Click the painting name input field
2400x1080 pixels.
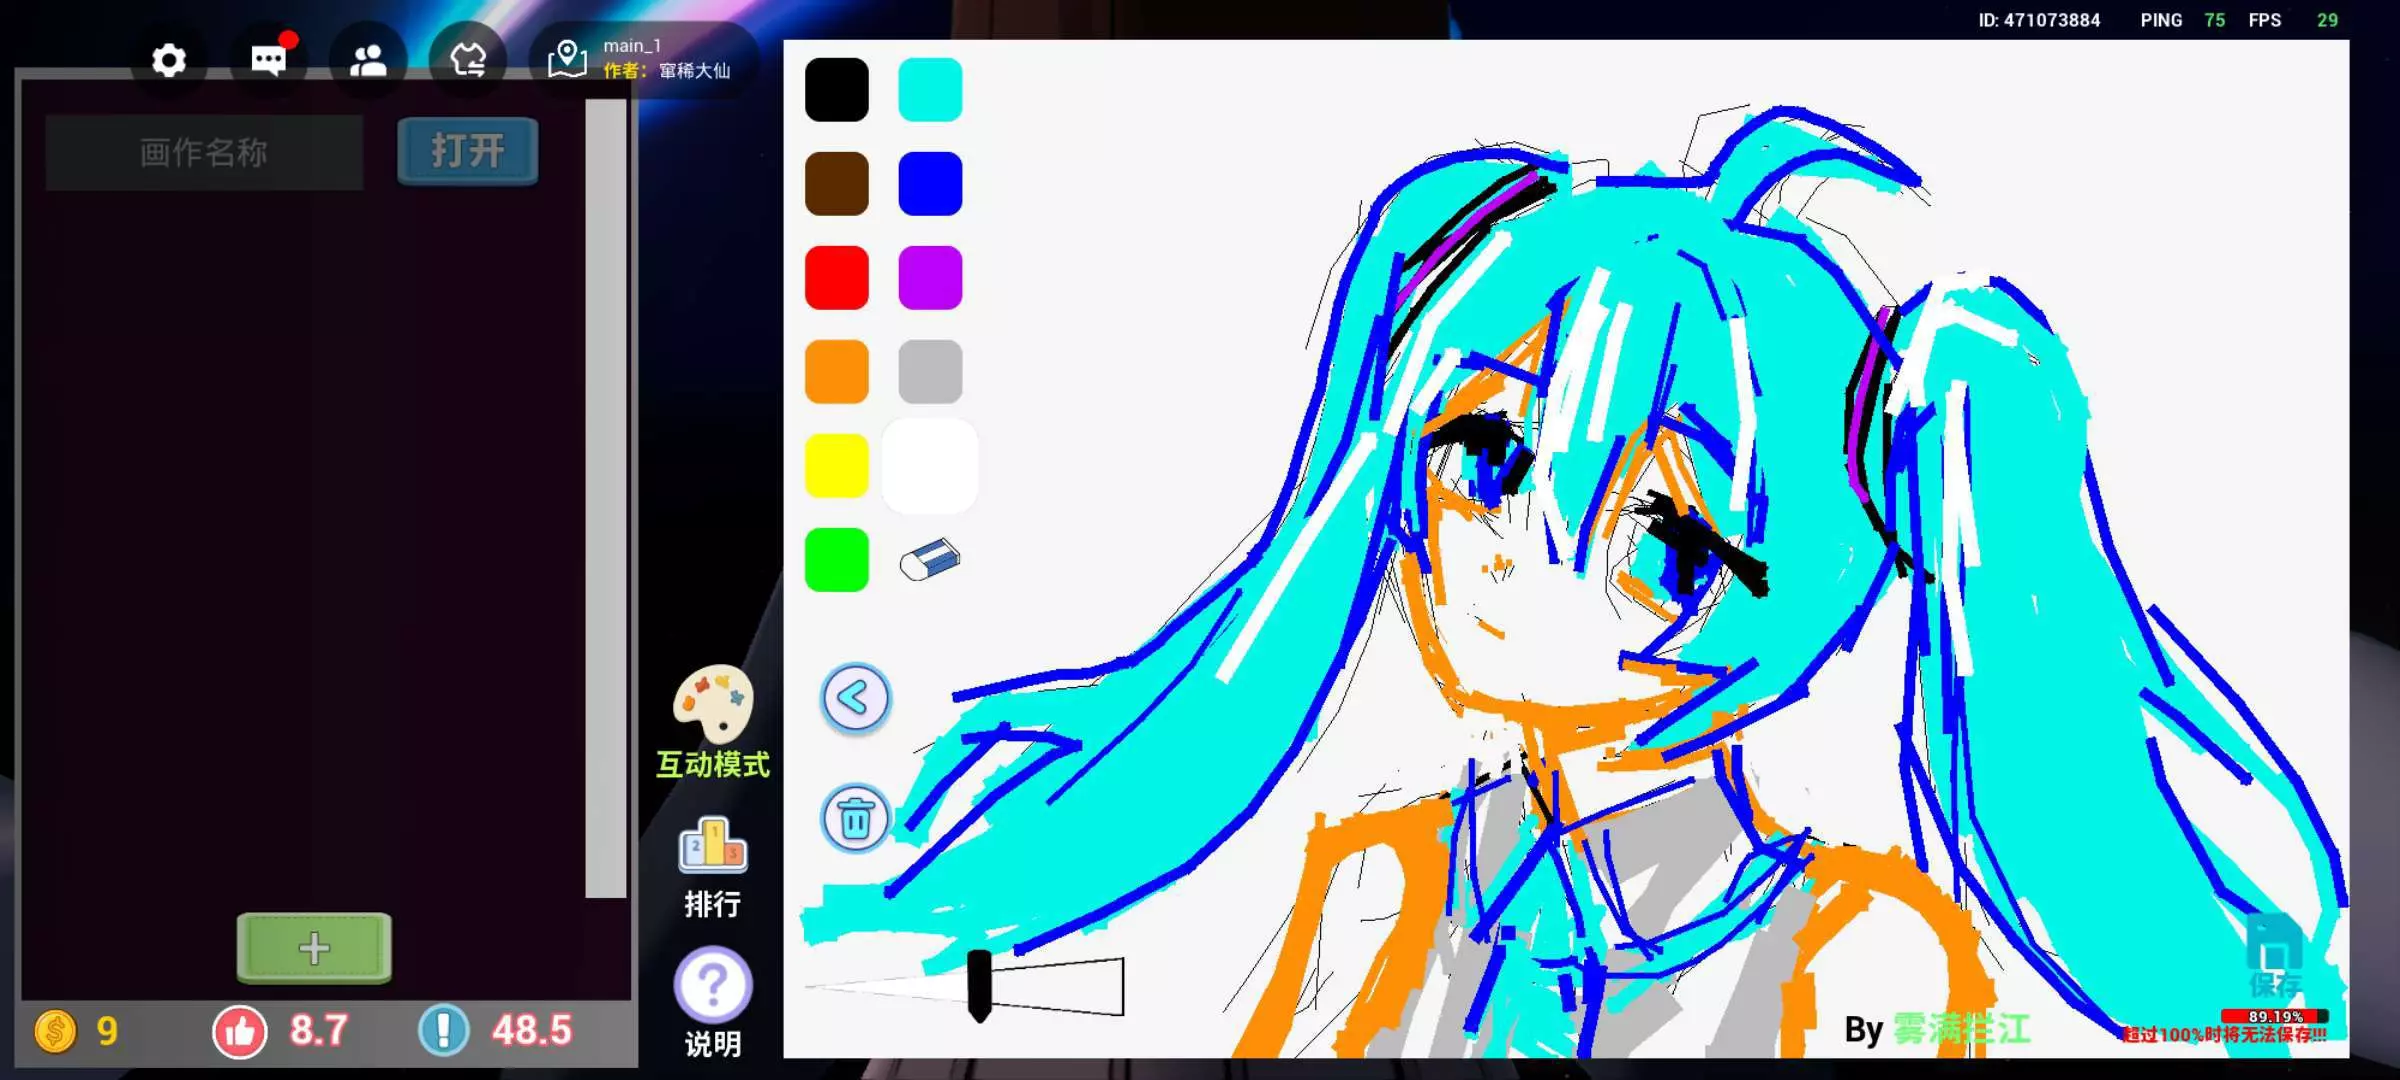[x=204, y=153]
